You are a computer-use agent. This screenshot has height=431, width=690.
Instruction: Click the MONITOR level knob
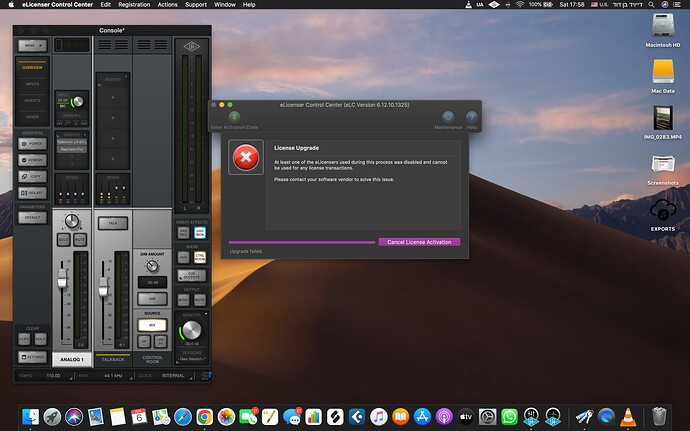[x=191, y=330]
